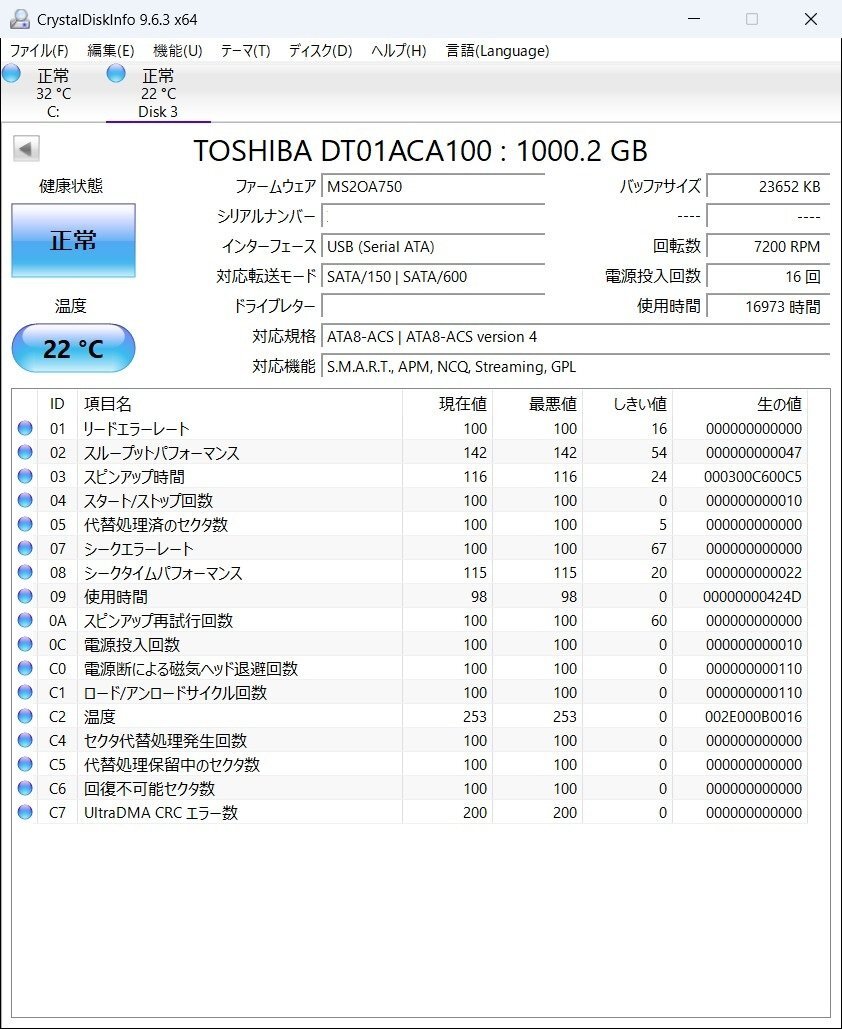Click the status orb for ID 08 シークタイムパフォーマンス
The image size is (842, 1029).
25,572
